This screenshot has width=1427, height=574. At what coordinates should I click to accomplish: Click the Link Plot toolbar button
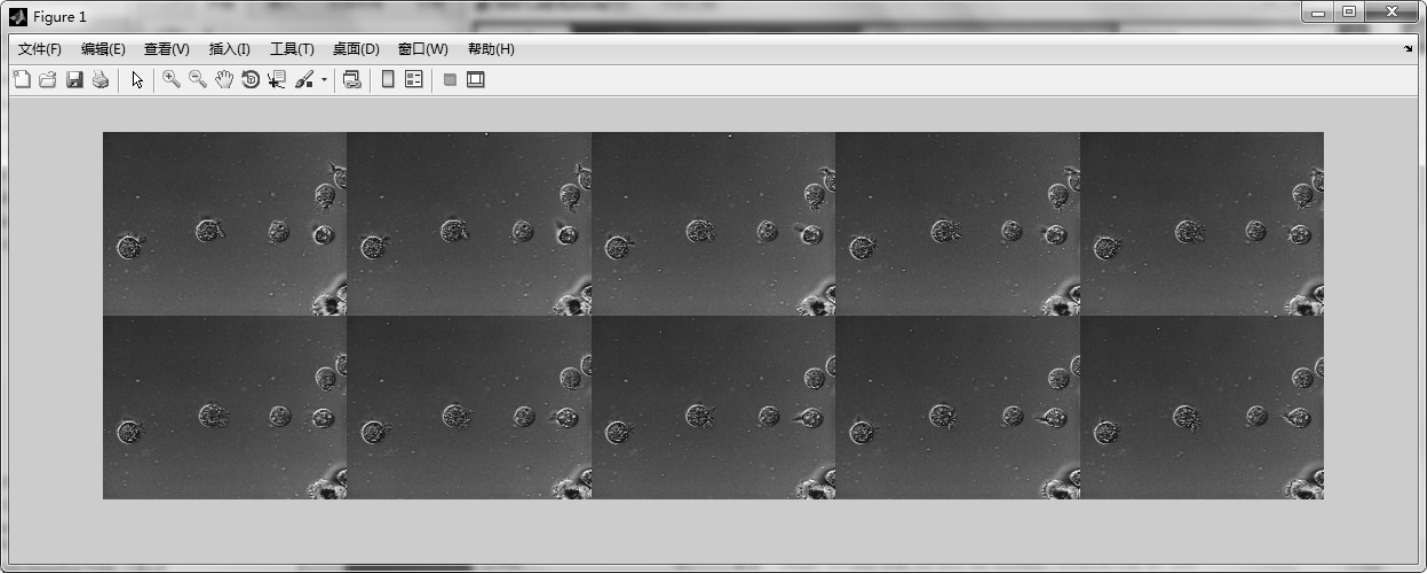tap(351, 80)
